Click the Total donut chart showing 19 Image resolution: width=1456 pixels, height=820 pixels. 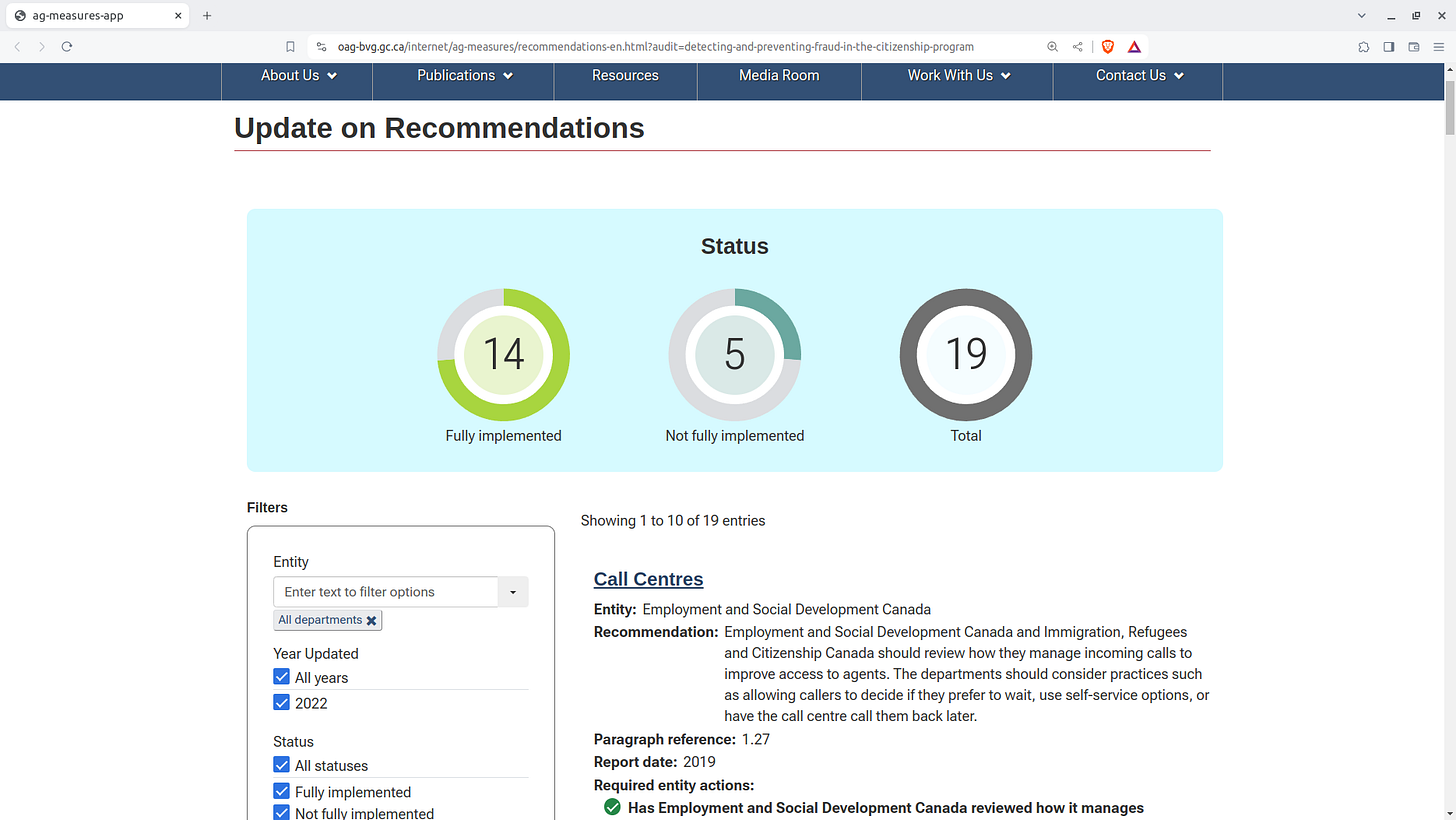point(966,355)
